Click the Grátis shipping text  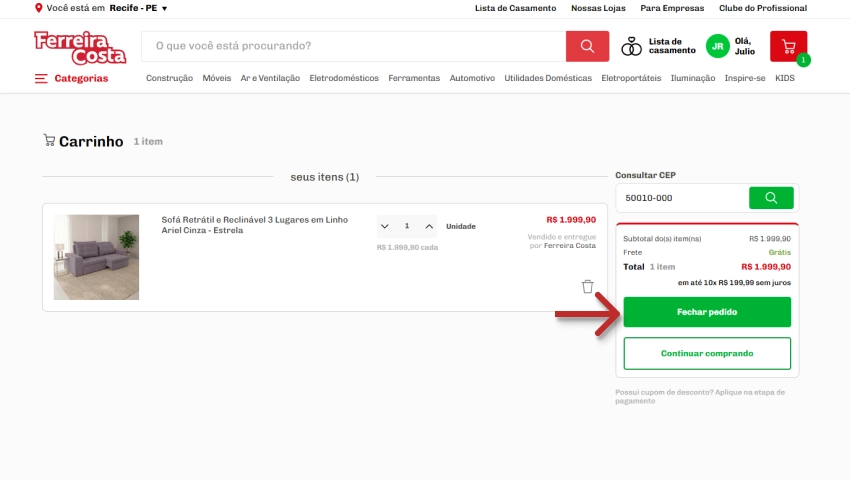point(780,252)
